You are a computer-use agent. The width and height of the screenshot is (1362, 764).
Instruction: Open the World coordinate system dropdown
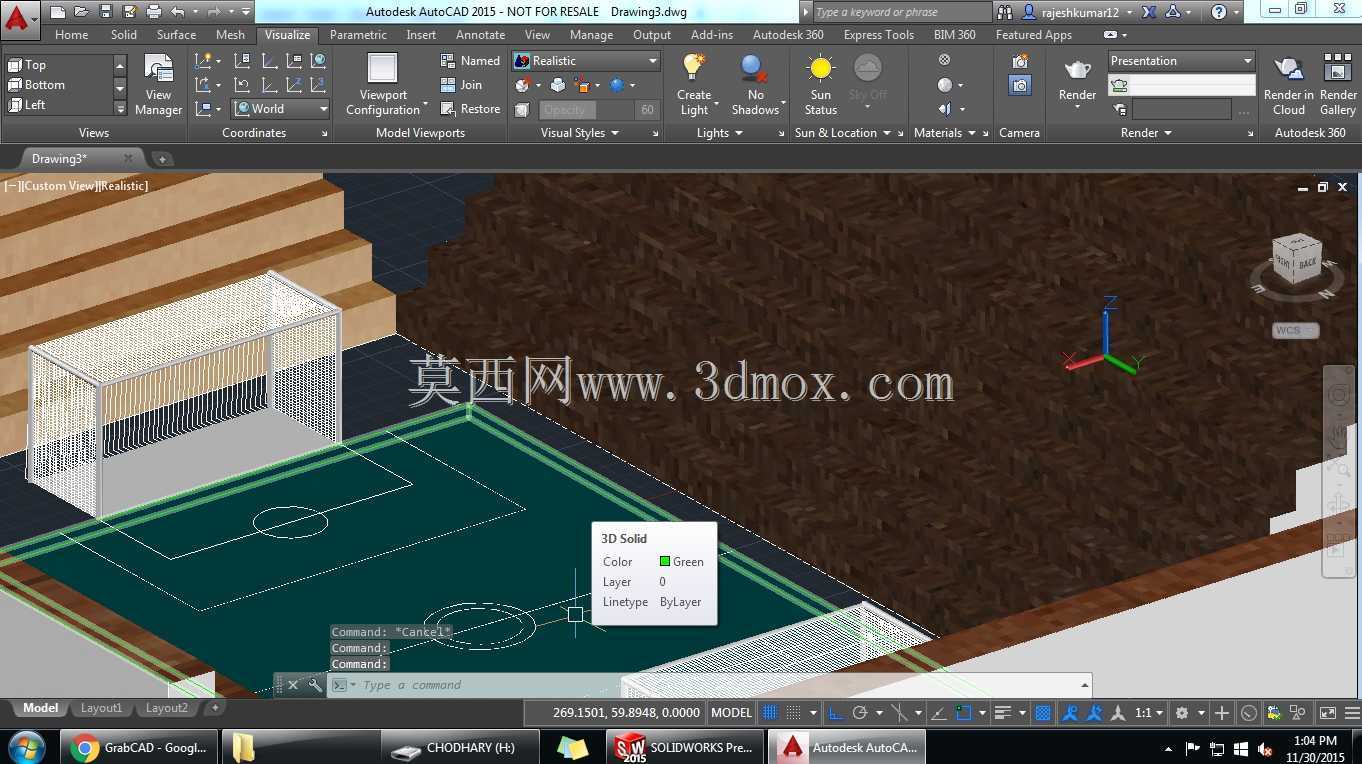pos(281,109)
